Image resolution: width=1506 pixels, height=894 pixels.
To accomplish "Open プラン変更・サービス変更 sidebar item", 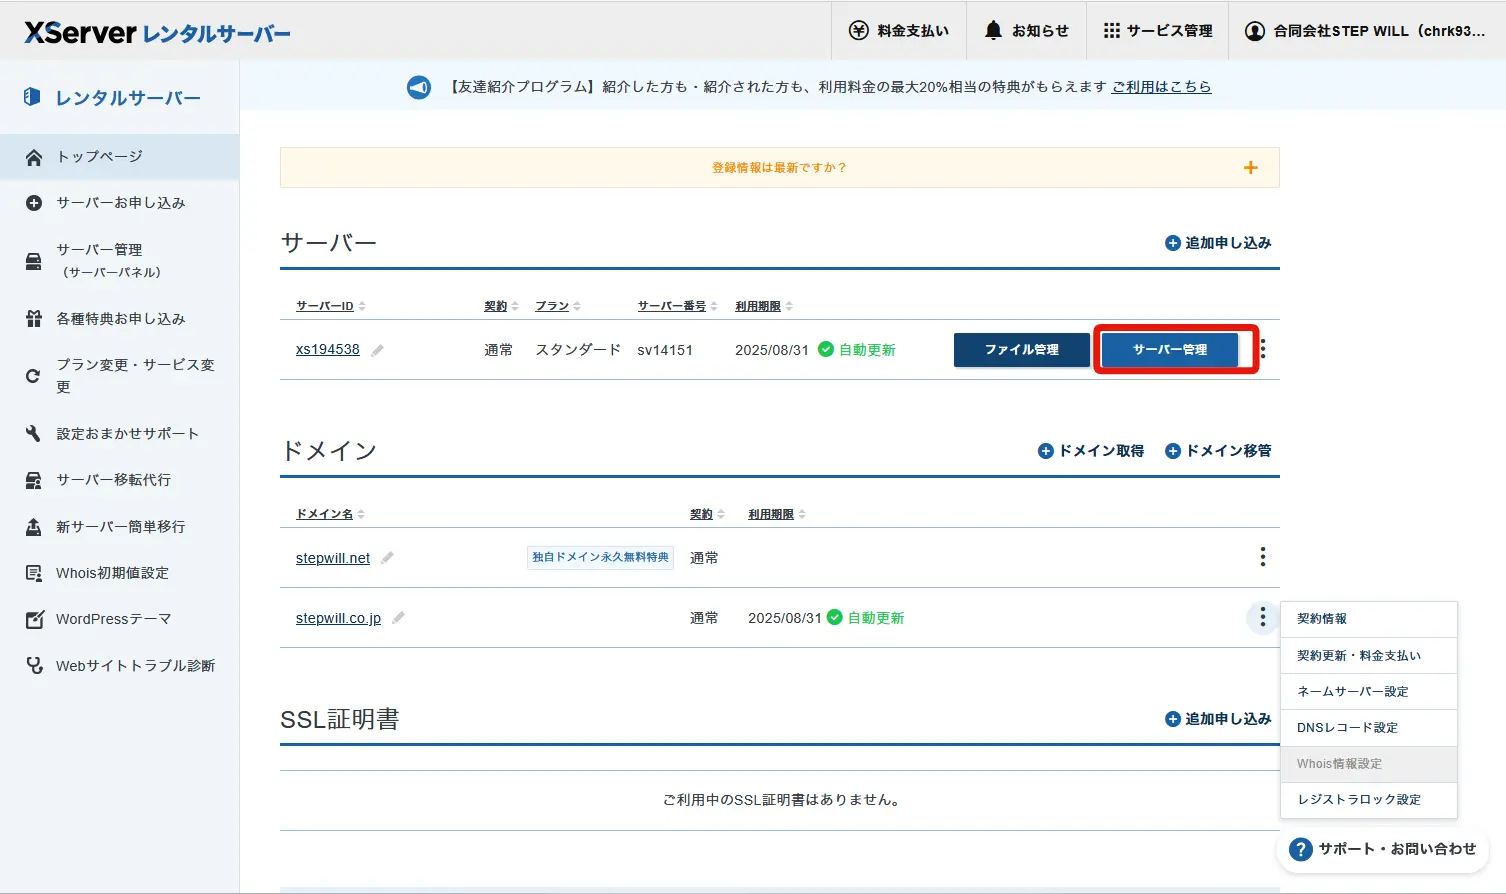I will (119, 376).
